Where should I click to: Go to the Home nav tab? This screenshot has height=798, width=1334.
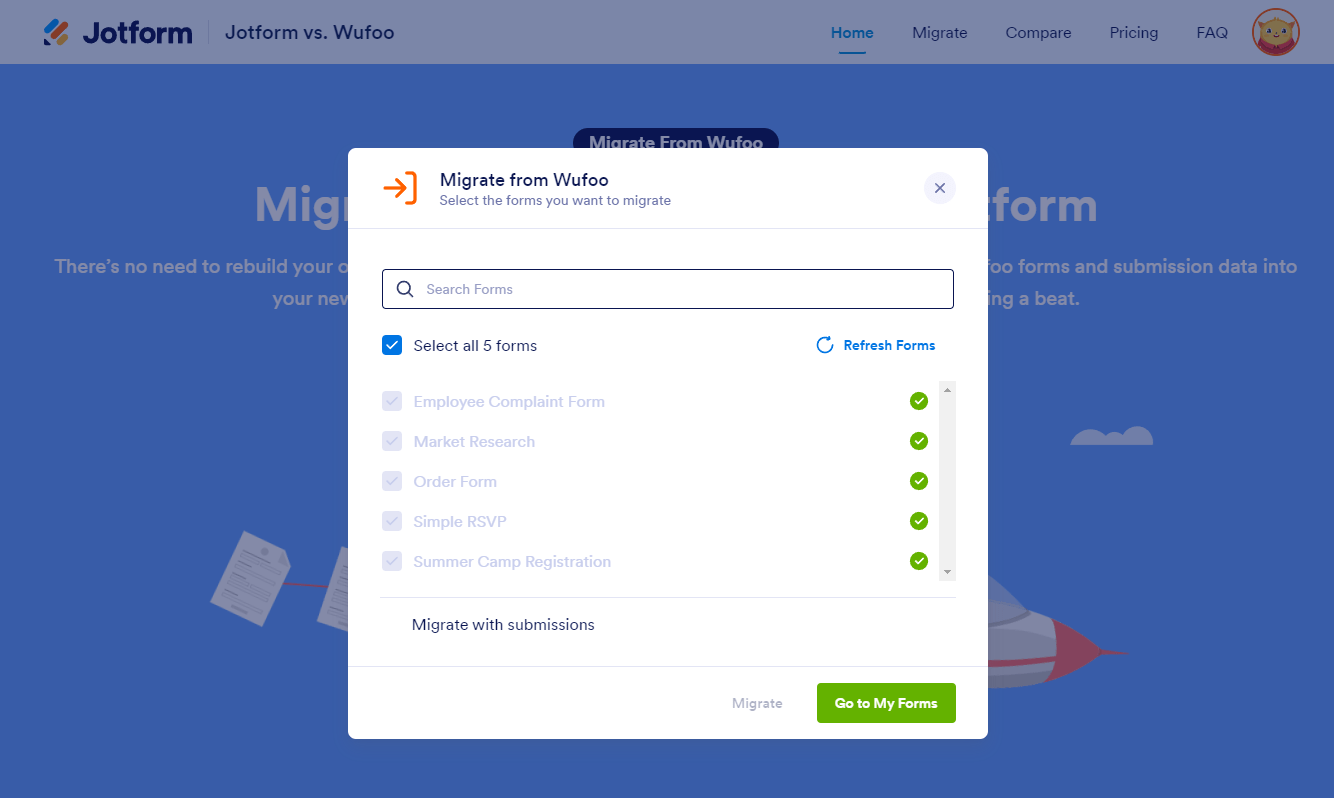tap(852, 33)
